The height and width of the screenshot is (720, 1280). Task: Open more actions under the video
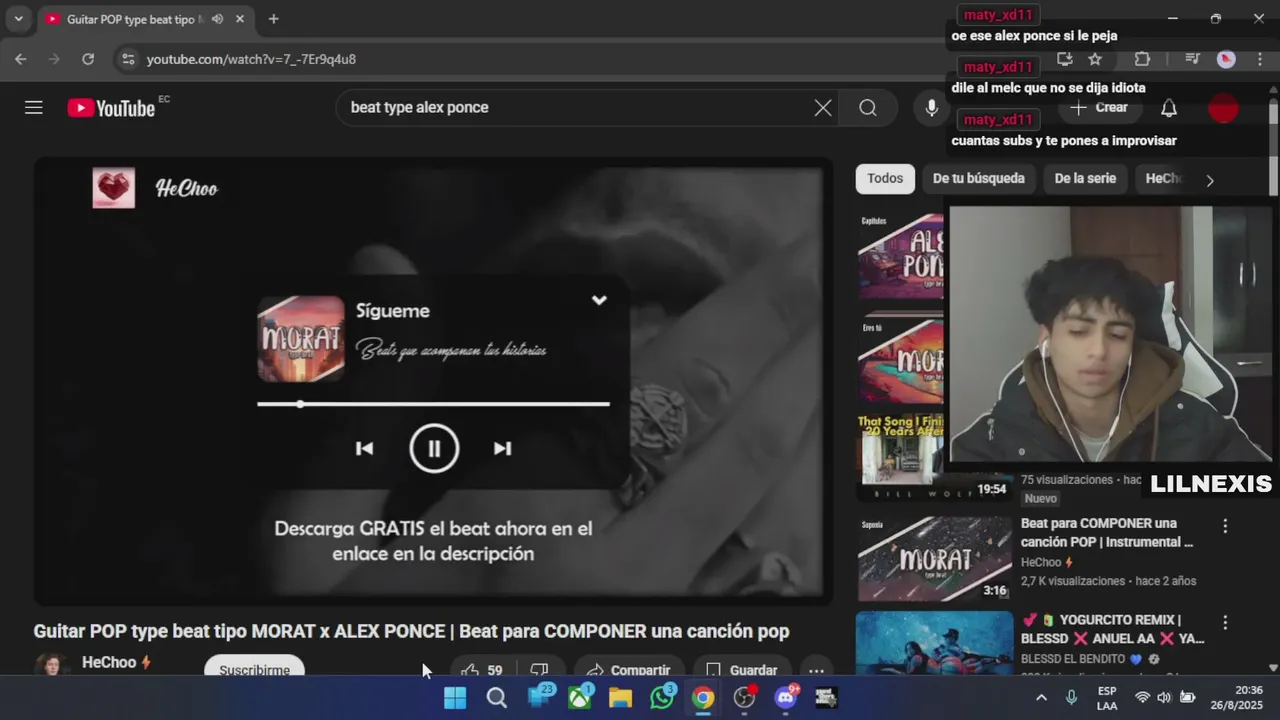coord(816,670)
